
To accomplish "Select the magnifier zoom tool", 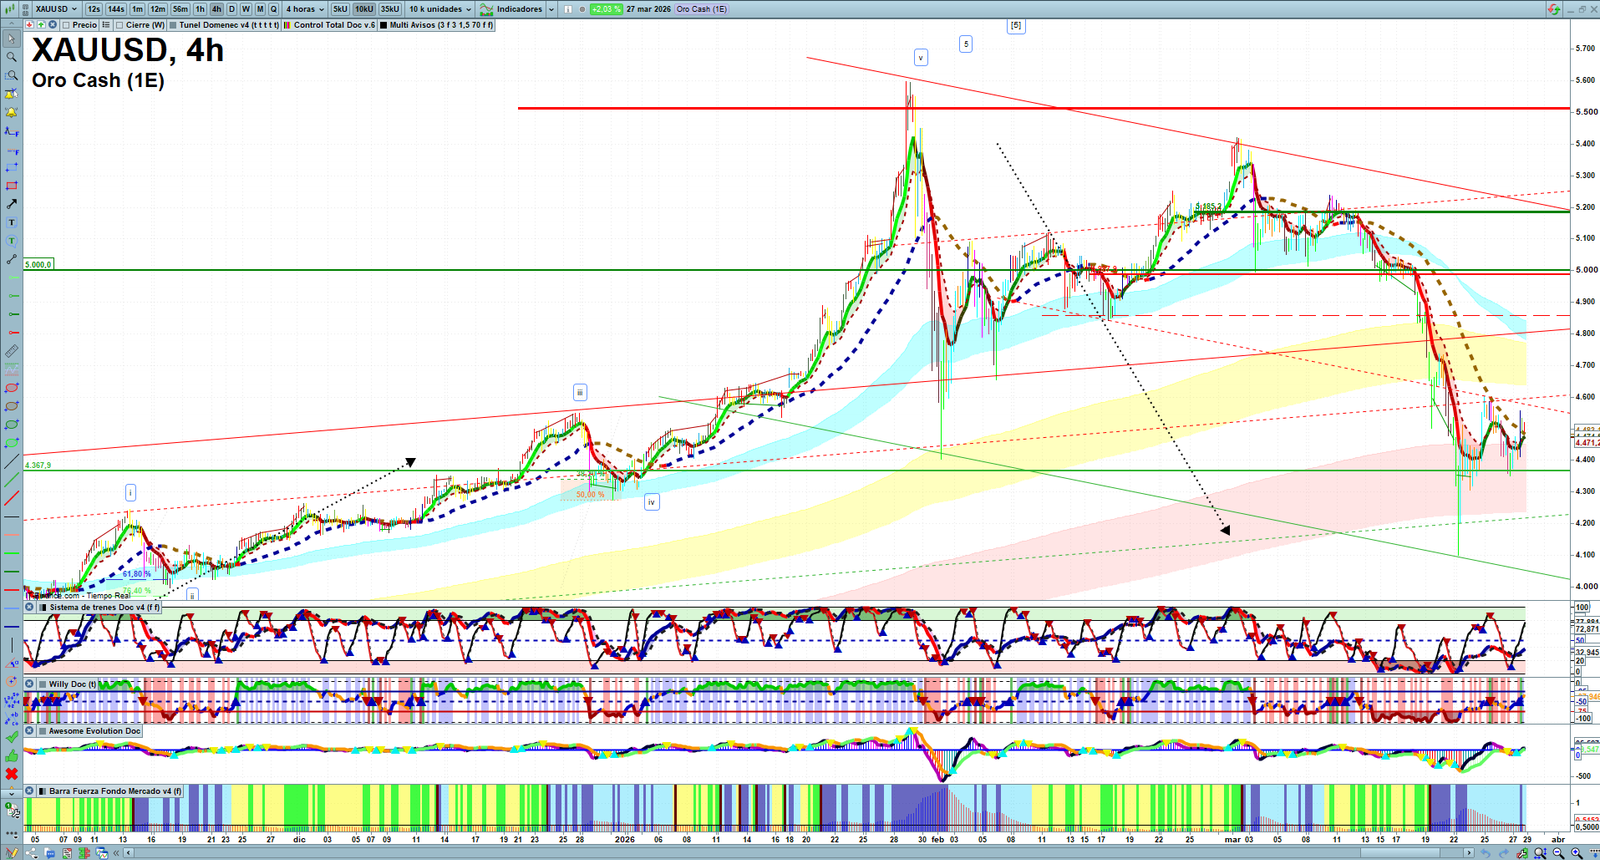I will [11, 57].
